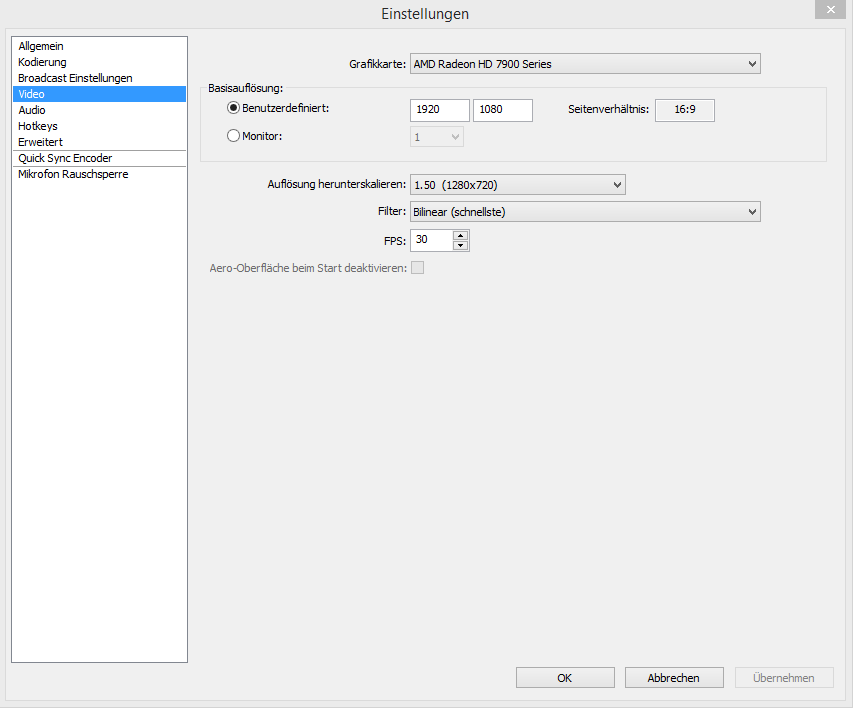Open the Filter dropdown list
This screenshot has width=853, height=708.
(585, 212)
